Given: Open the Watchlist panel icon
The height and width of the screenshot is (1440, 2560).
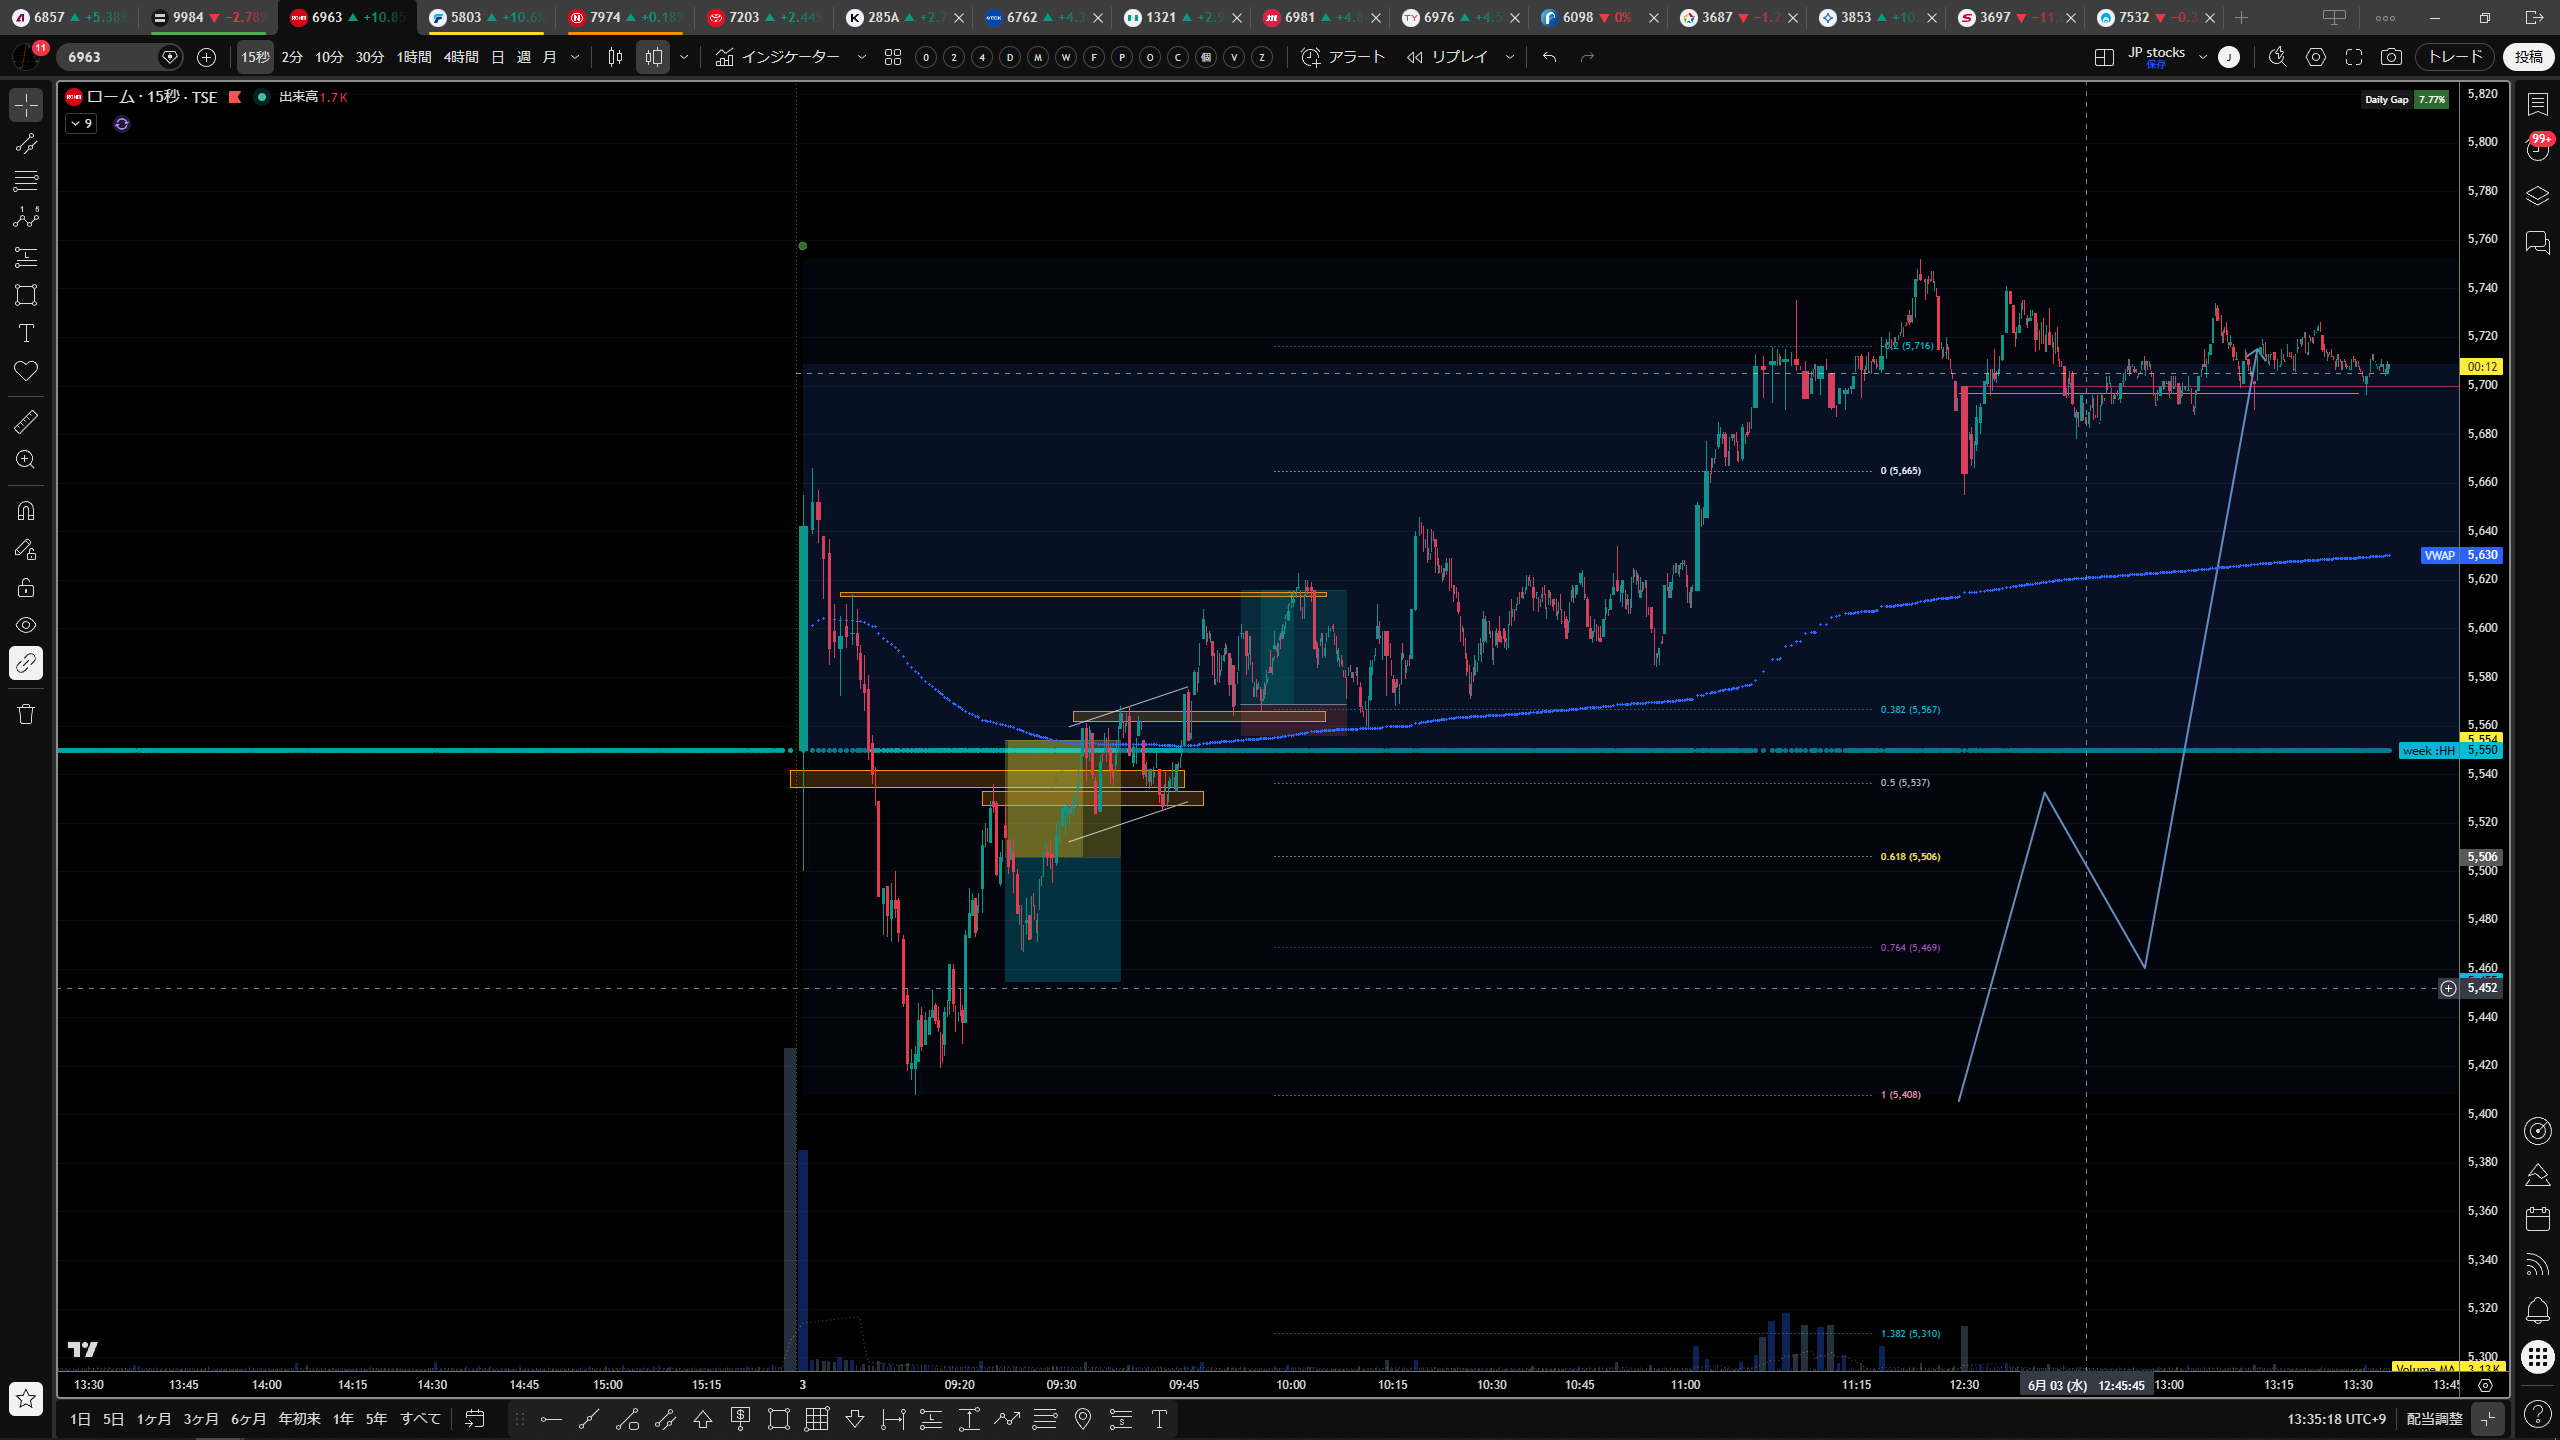Looking at the screenshot, I should (2537, 104).
